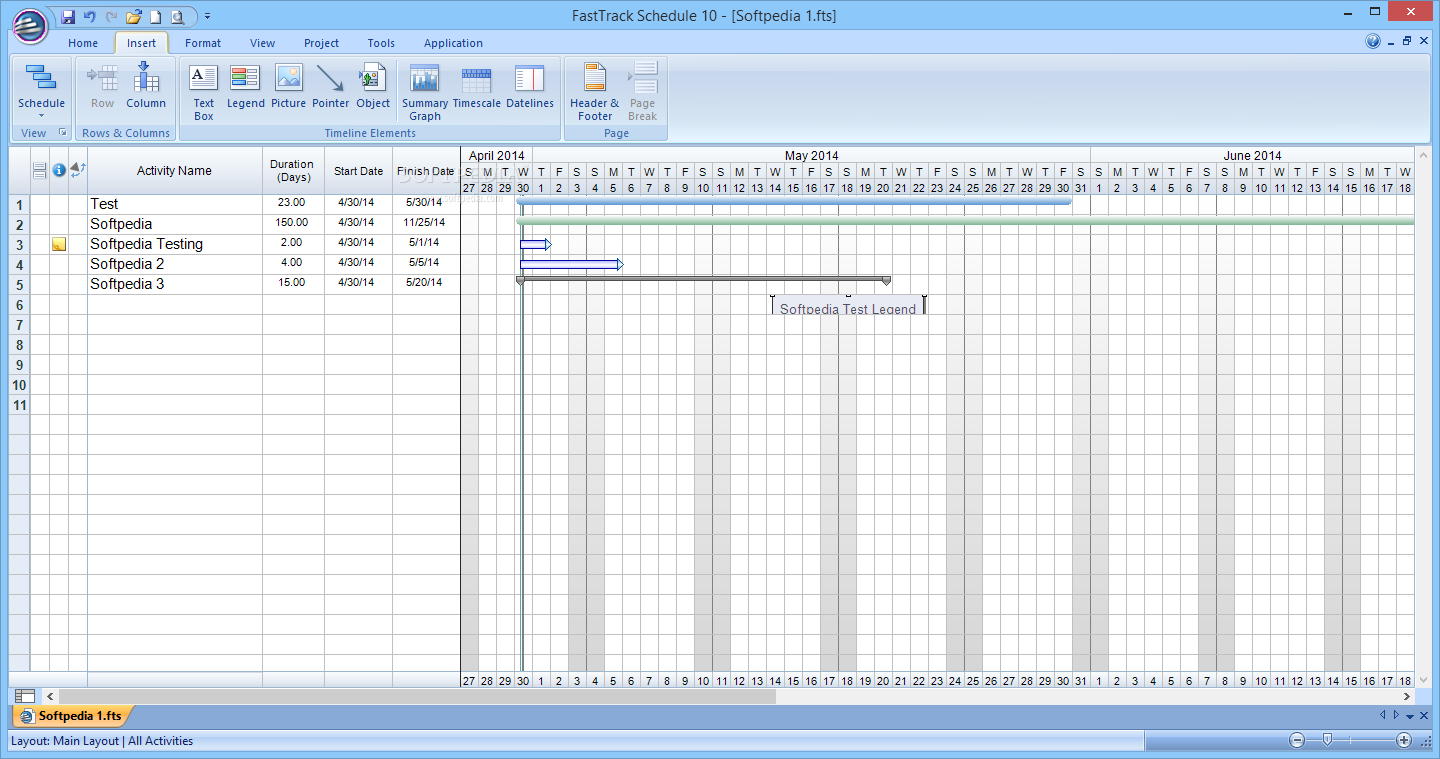Click the June 2014 timescale header
Viewport: 1440px width, 759px height.
tap(1252, 155)
